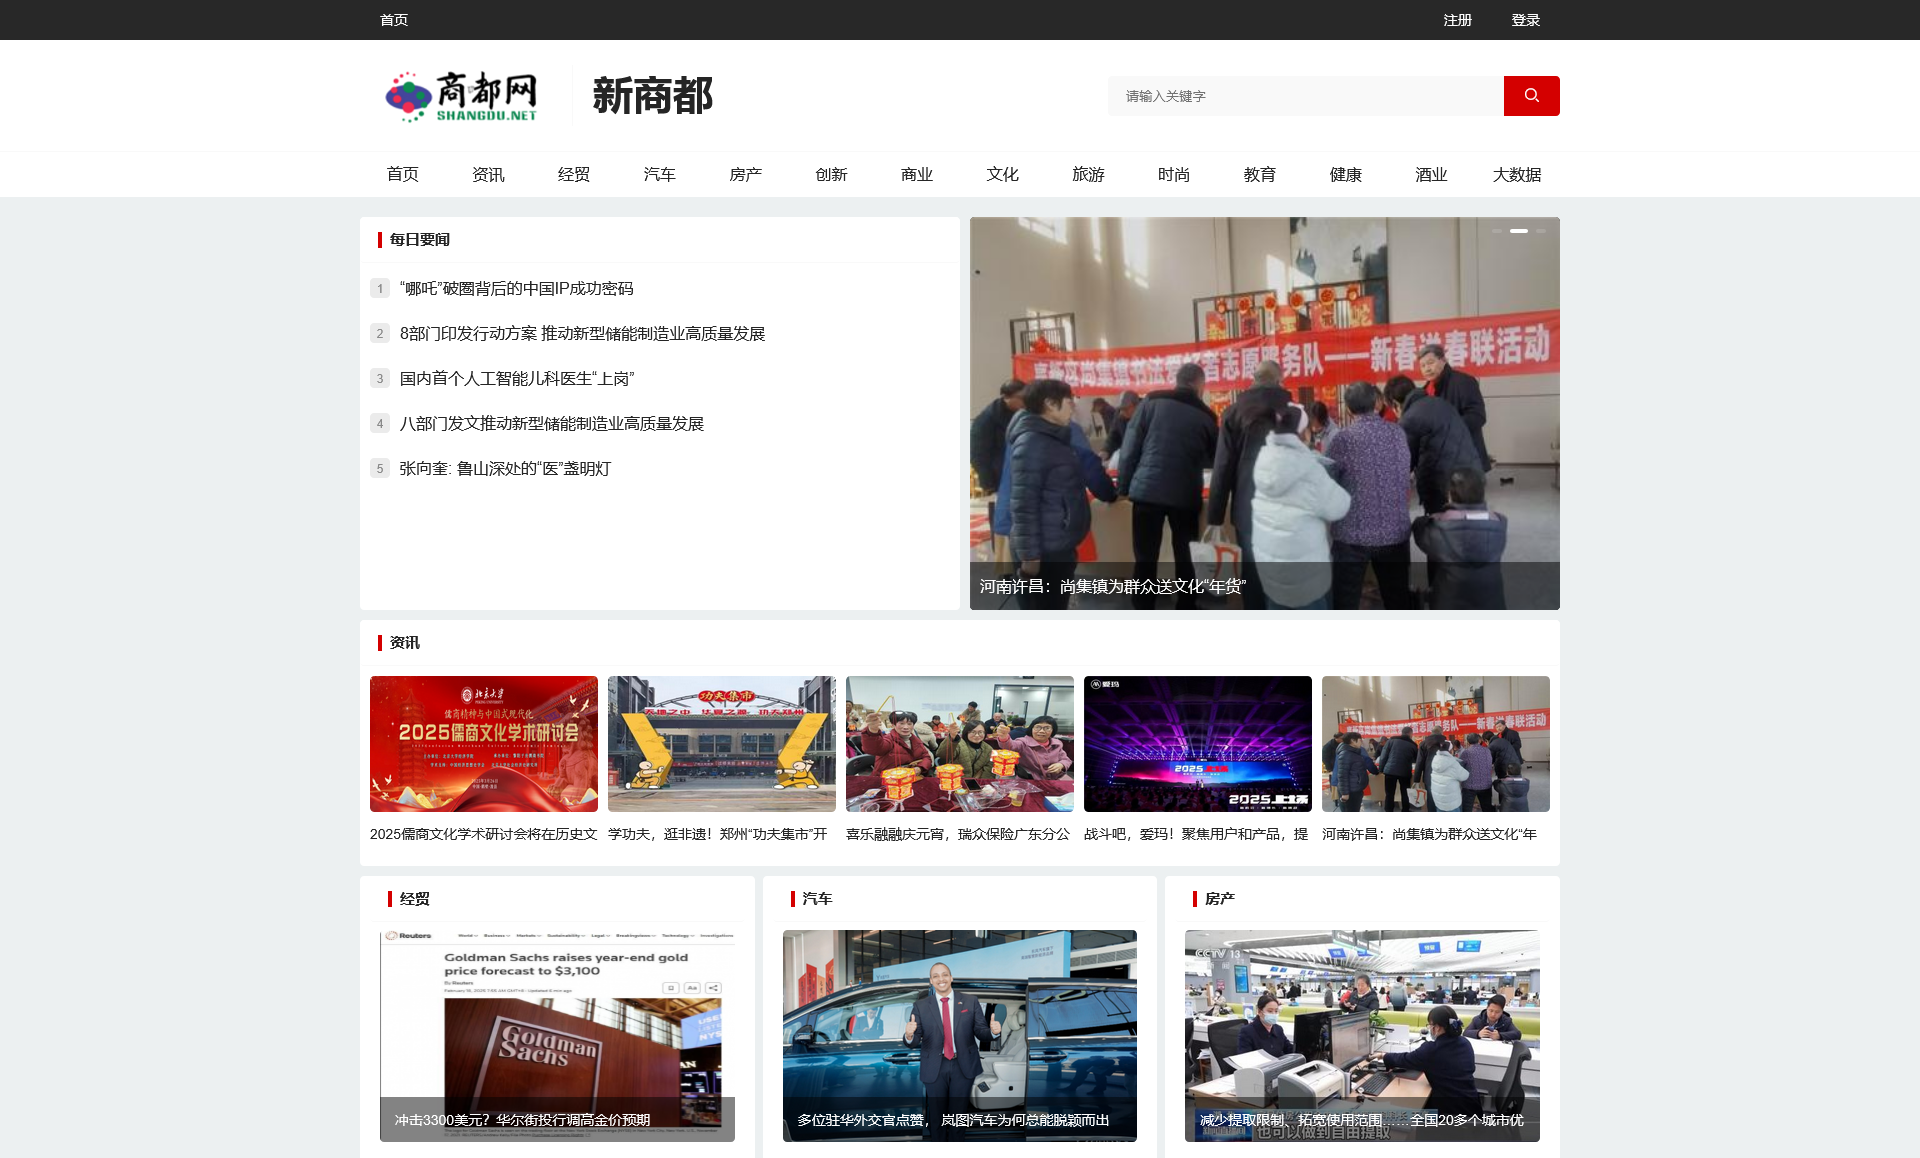Image resolution: width=1920 pixels, height=1158 pixels.
Task: Open the 汽车 navigation menu item
Action: (659, 175)
